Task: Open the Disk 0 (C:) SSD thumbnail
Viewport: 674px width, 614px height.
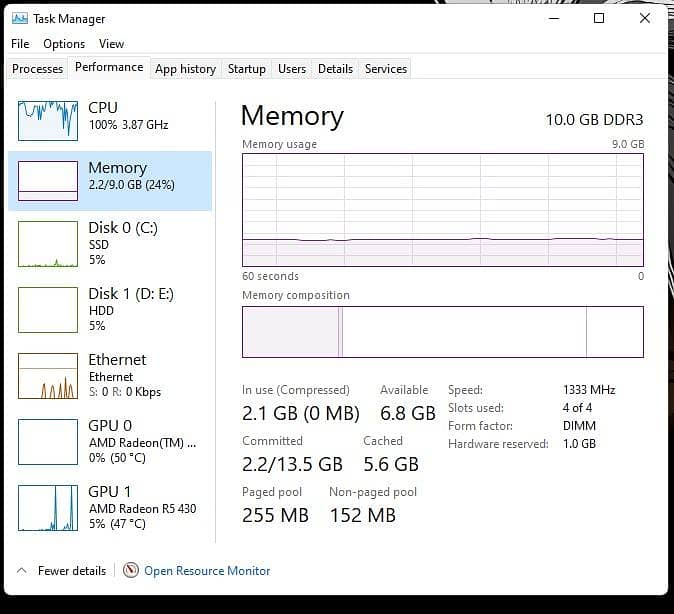Action: pos(48,244)
